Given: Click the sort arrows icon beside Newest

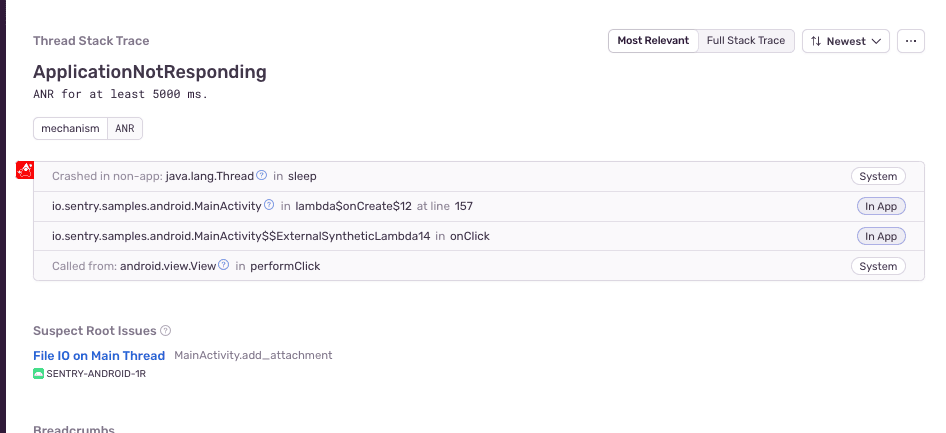Looking at the screenshot, I should click(x=816, y=41).
